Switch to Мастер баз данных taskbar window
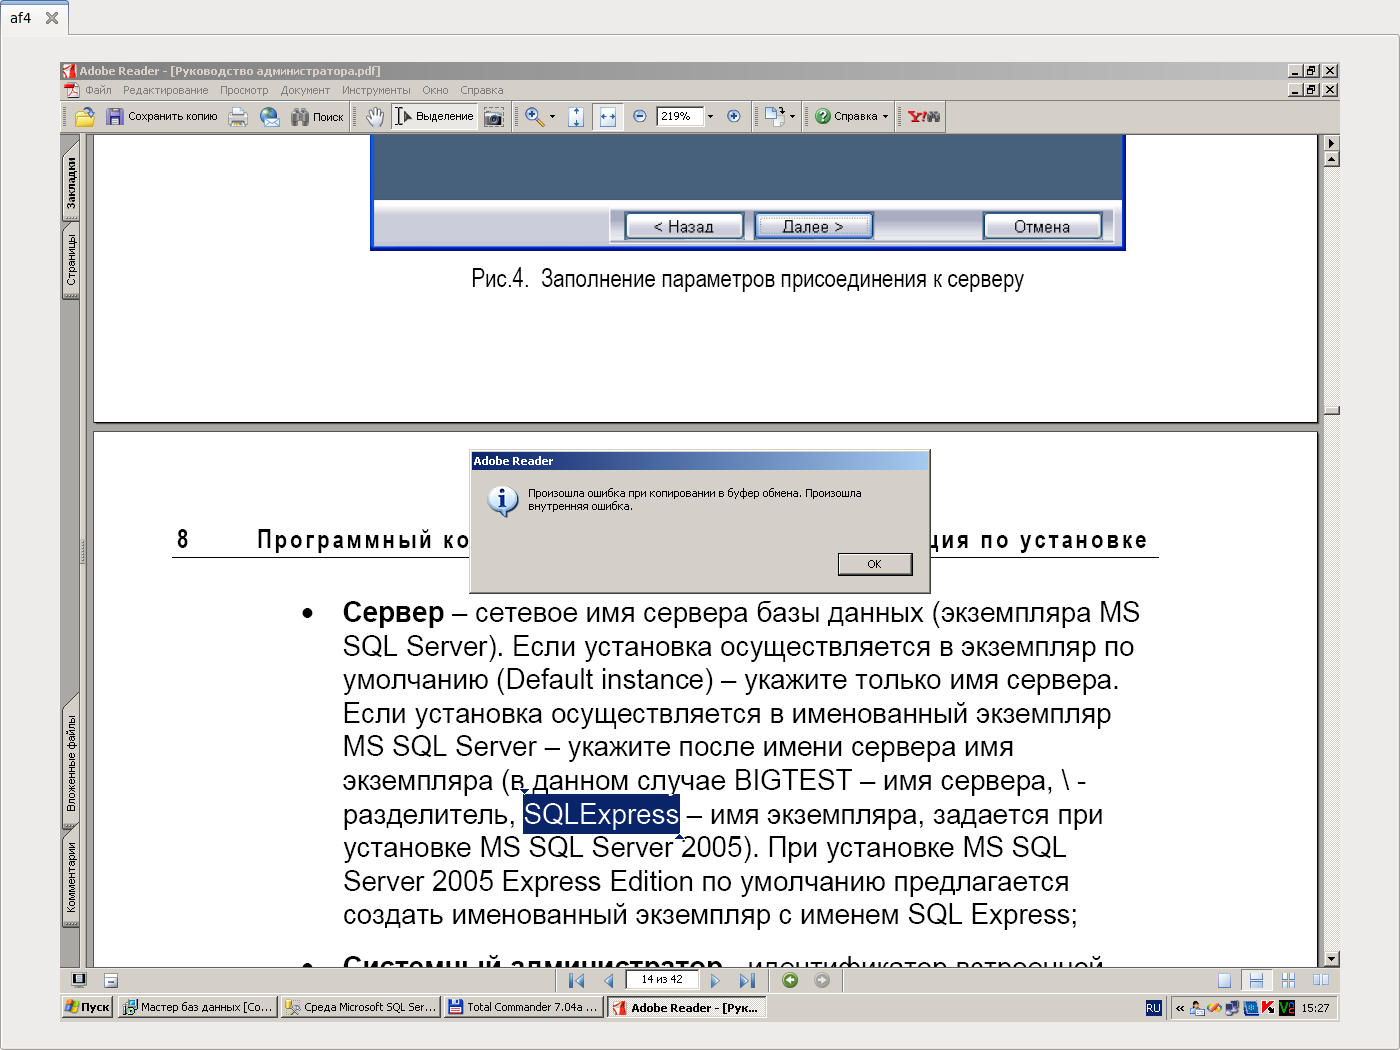 pos(197,1007)
